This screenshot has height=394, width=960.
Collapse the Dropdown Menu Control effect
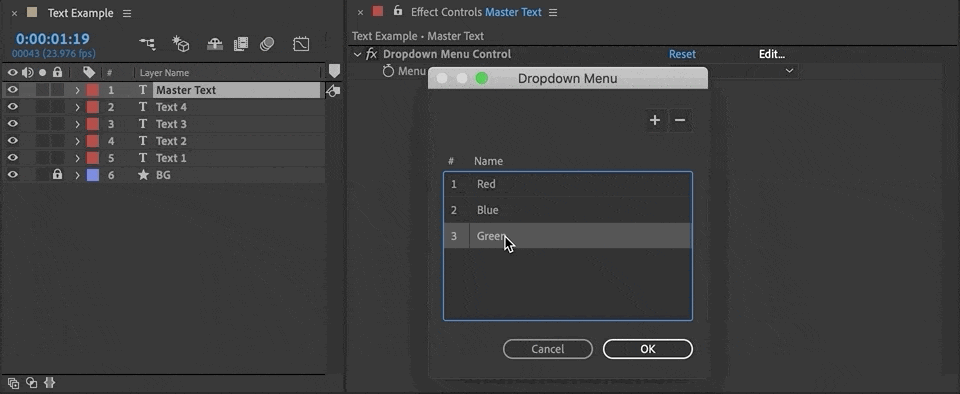tap(358, 54)
